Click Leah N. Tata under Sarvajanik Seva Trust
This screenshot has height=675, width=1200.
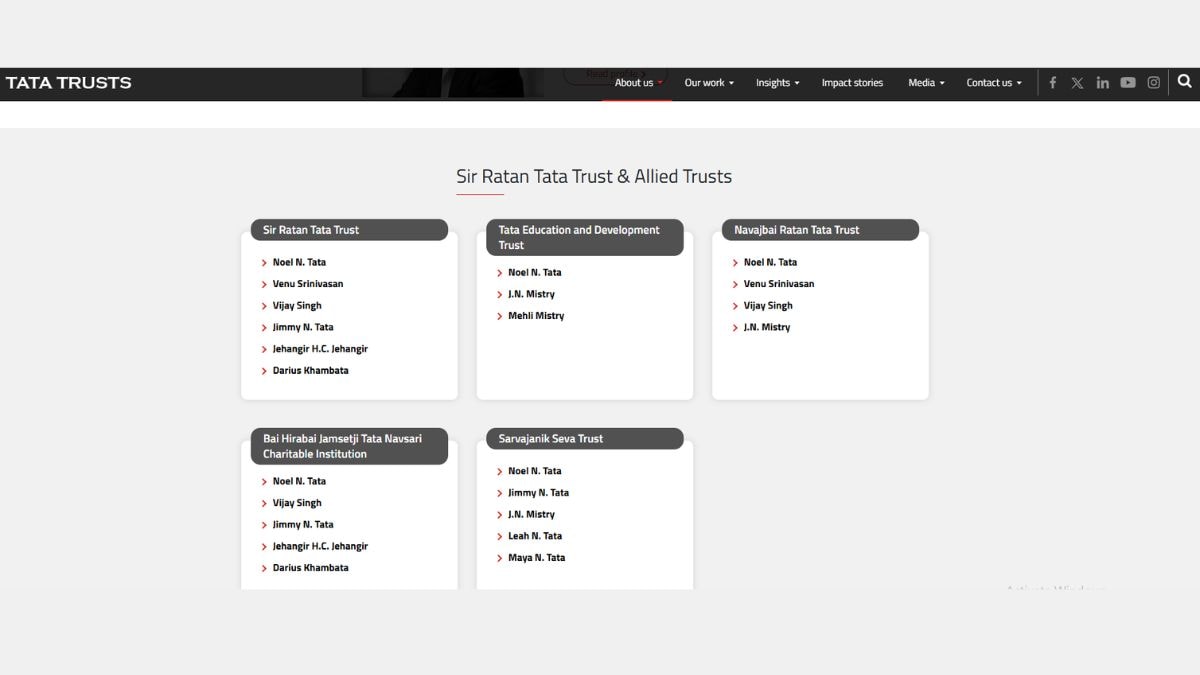[535, 536]
